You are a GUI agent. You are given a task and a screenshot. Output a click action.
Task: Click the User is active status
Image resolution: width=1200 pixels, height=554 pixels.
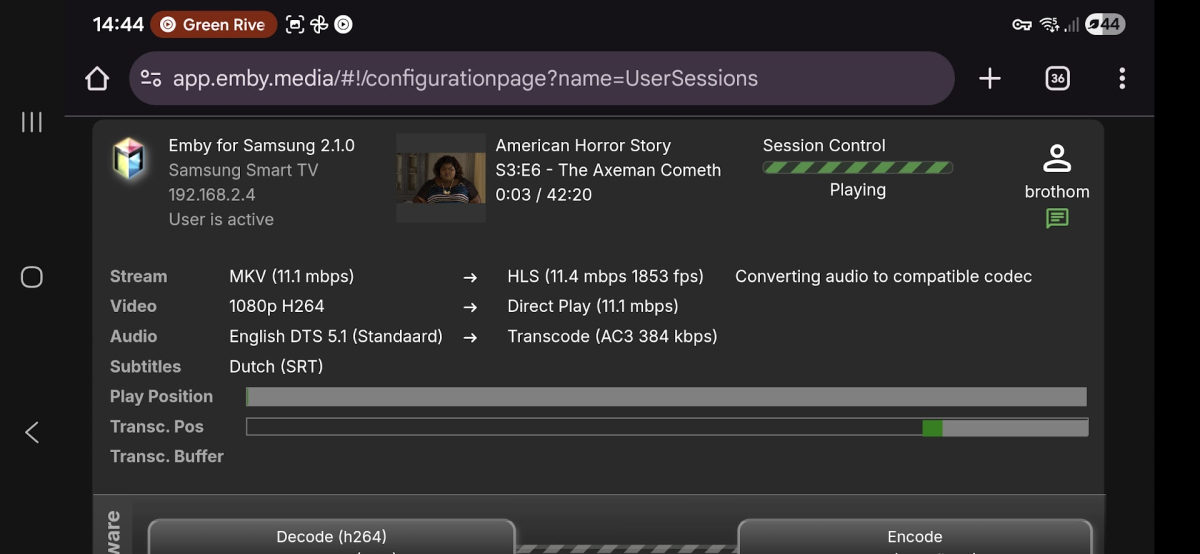(x=221, y=219)
